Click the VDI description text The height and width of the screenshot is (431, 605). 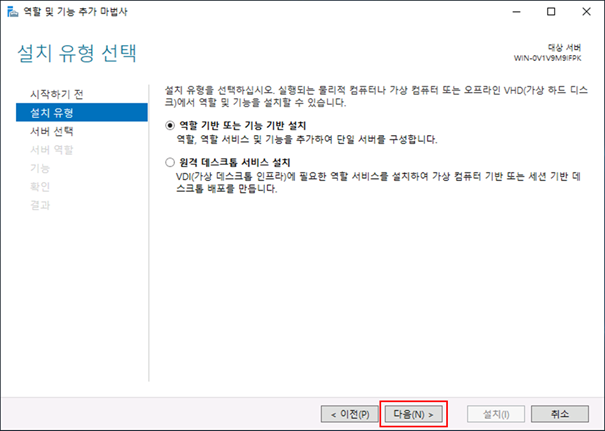point(379,183)
